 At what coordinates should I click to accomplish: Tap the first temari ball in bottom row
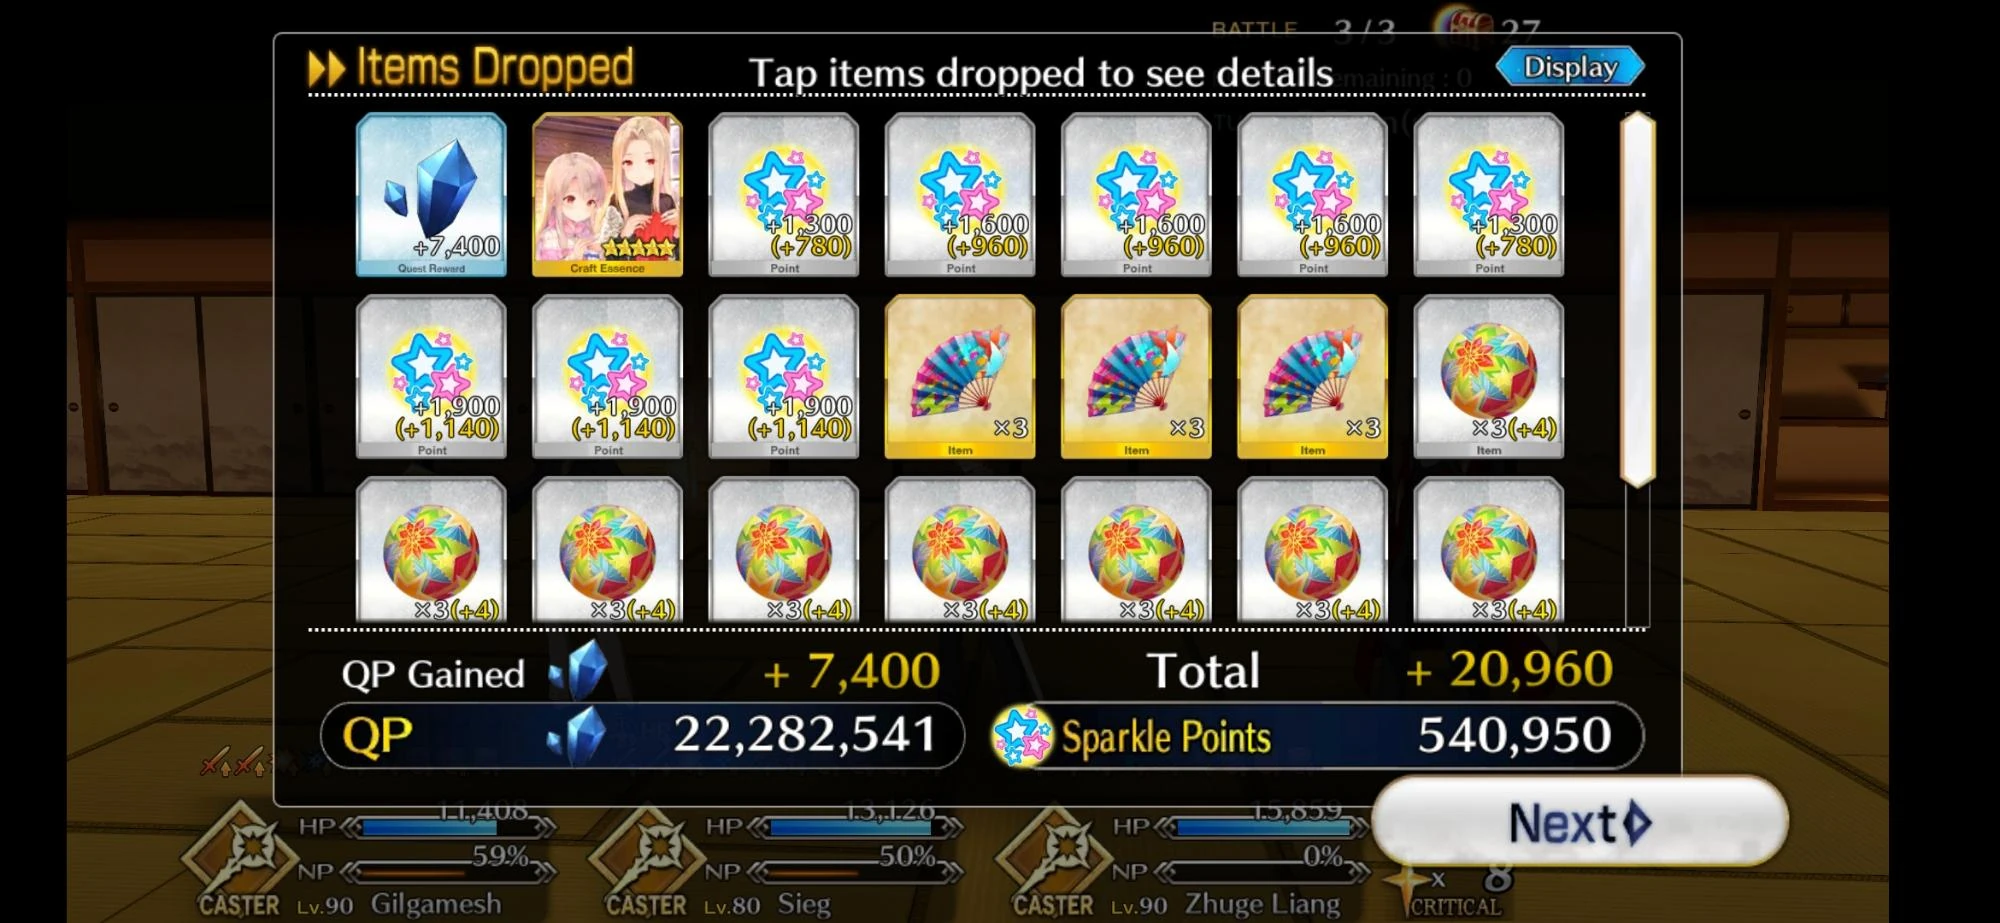pyautogui.click(x=431, y=550)
